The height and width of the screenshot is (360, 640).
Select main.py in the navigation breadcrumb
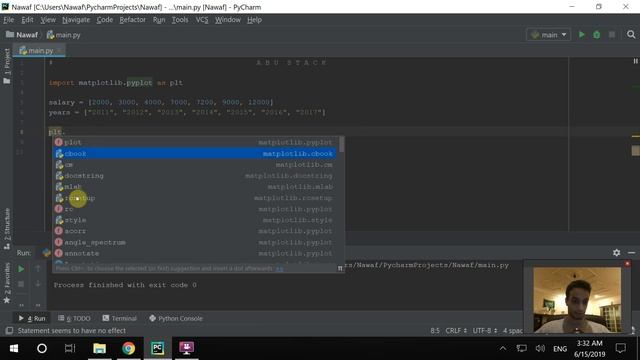[63, 35]
